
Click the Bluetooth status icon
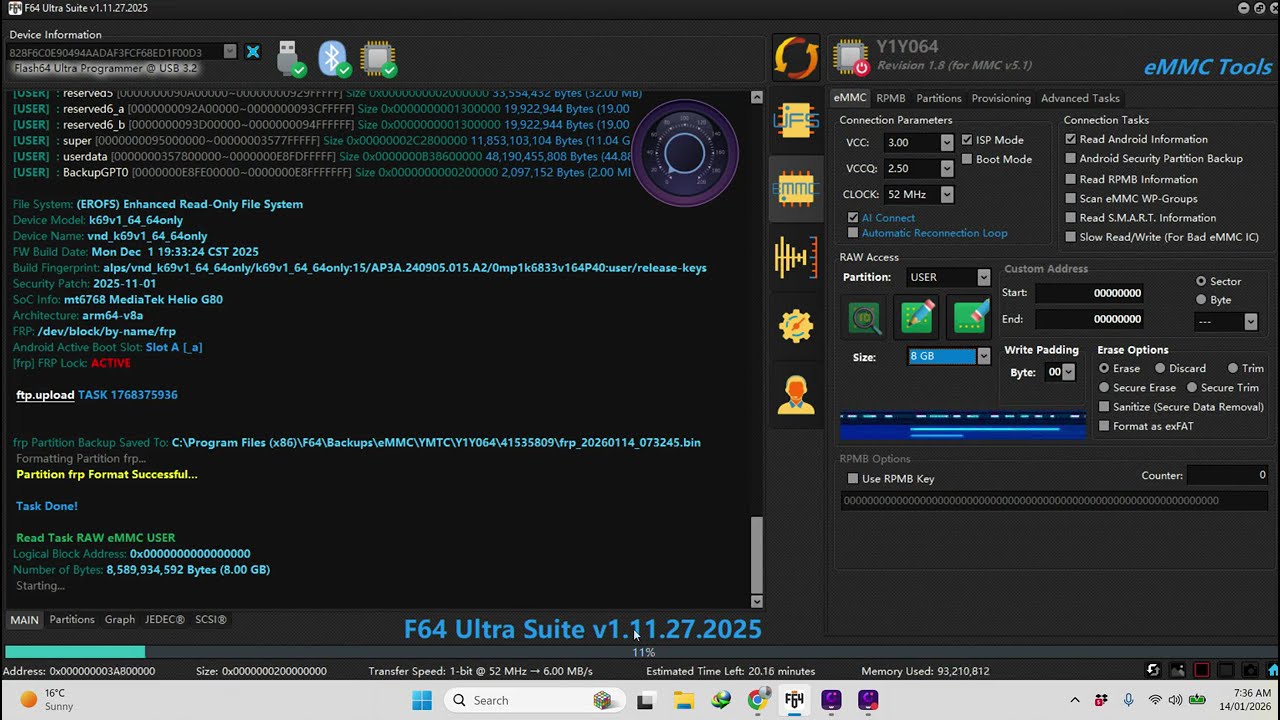pos(334,59)
